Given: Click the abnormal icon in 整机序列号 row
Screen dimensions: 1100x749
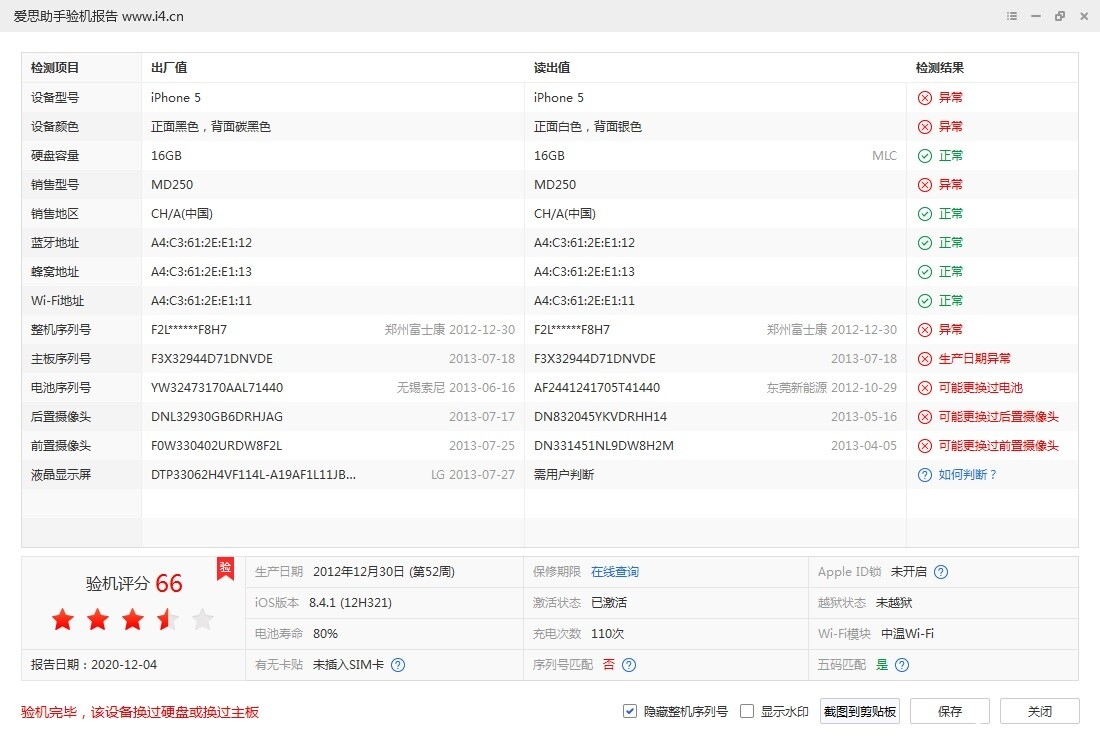Looking at the screenshot, I should coord(925,330).
